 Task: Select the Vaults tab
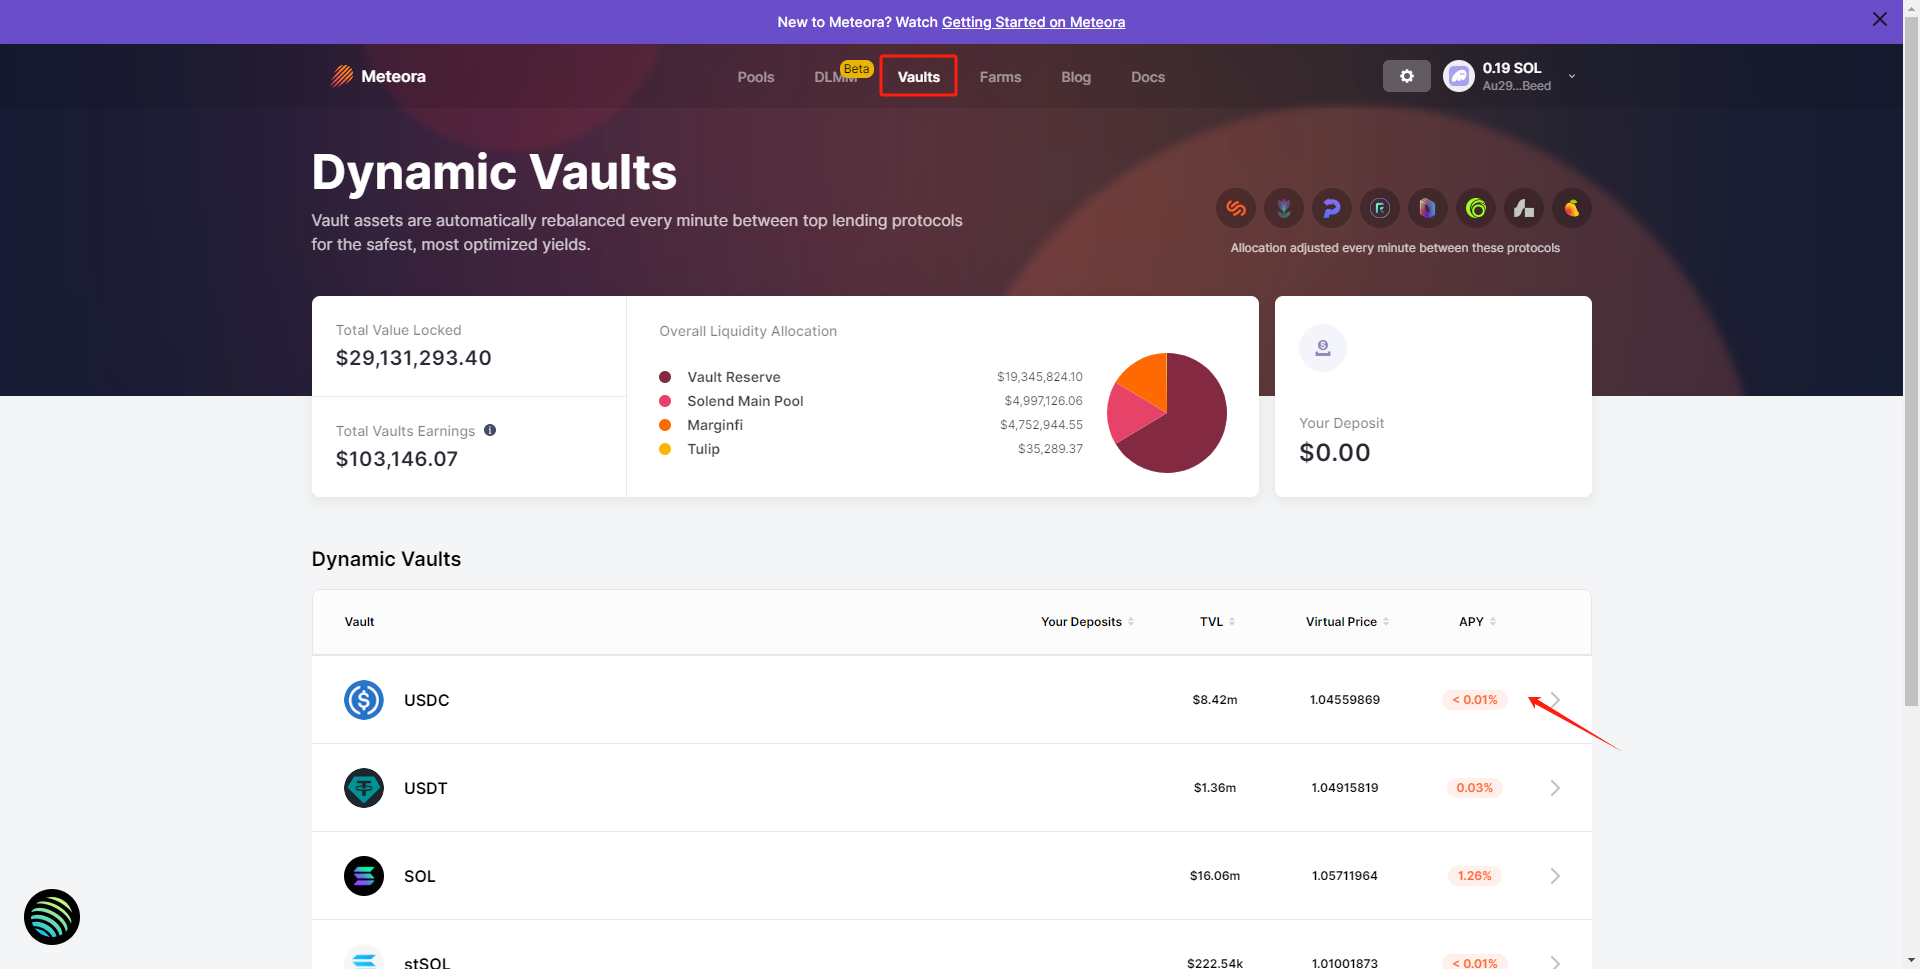pyautogui.click(x=919, y=77)
